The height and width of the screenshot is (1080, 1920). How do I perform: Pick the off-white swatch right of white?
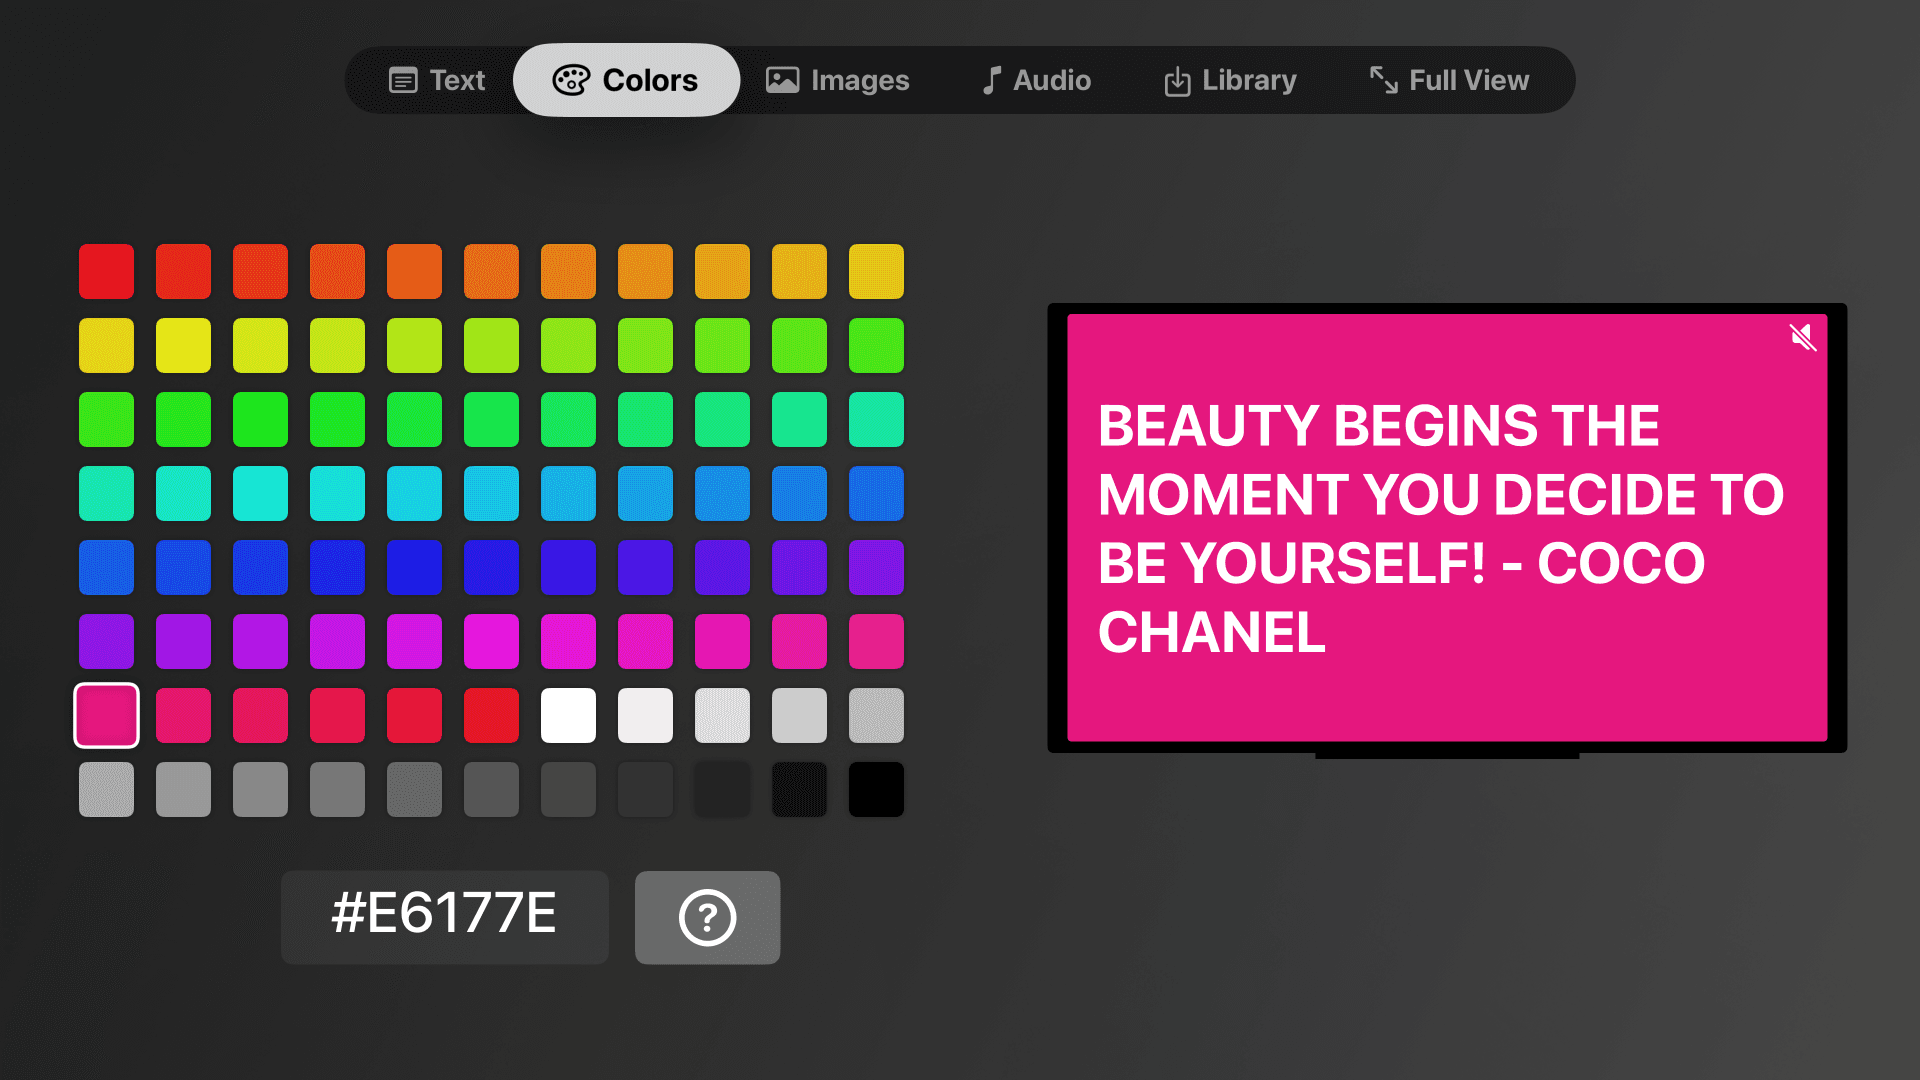pyautogui.click(x=645, y=715)
